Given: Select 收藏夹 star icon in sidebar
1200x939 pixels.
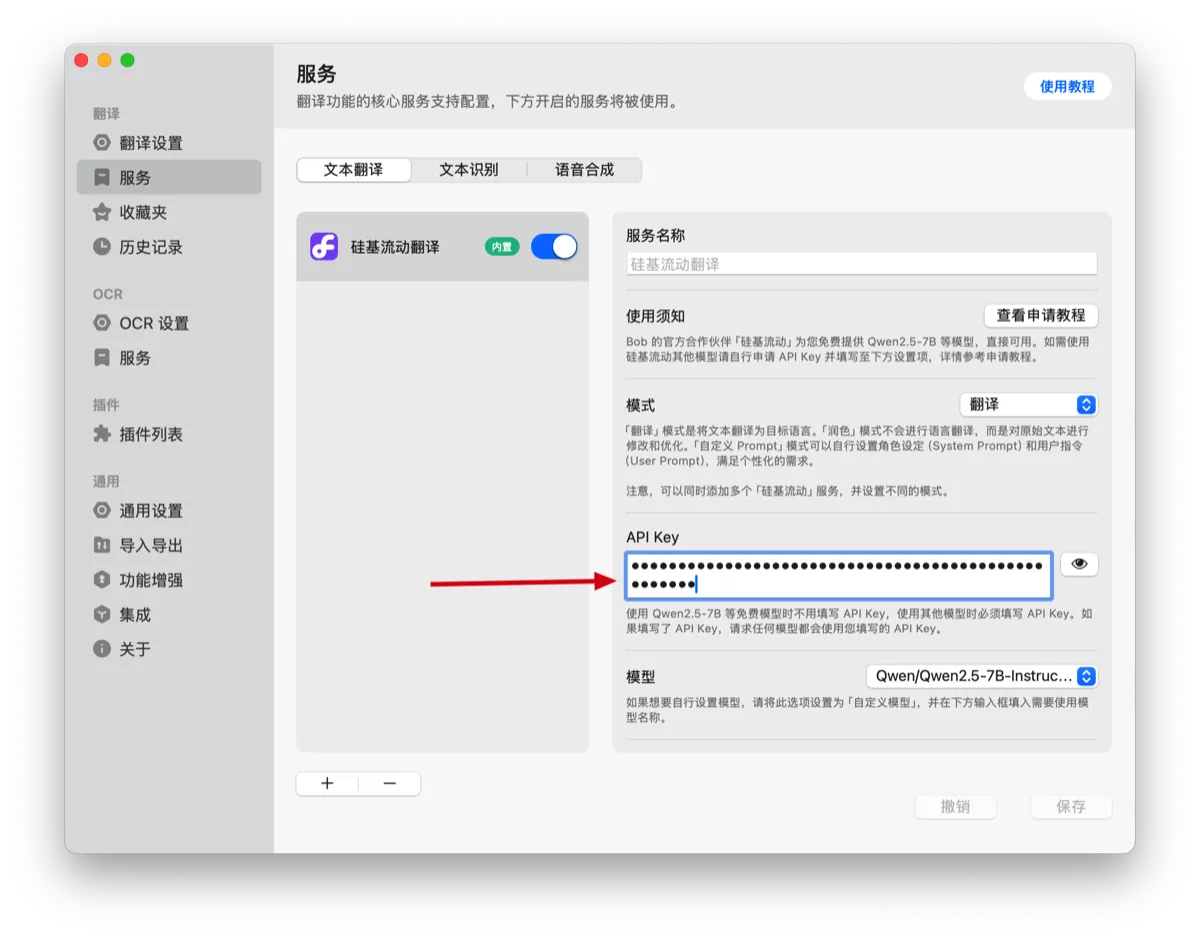Looking at the screenshot, I should click(101, 212).
